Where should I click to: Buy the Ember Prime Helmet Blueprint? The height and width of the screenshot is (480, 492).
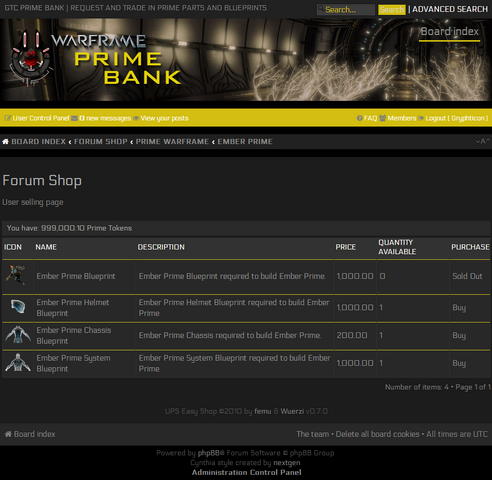click(459, 308)
